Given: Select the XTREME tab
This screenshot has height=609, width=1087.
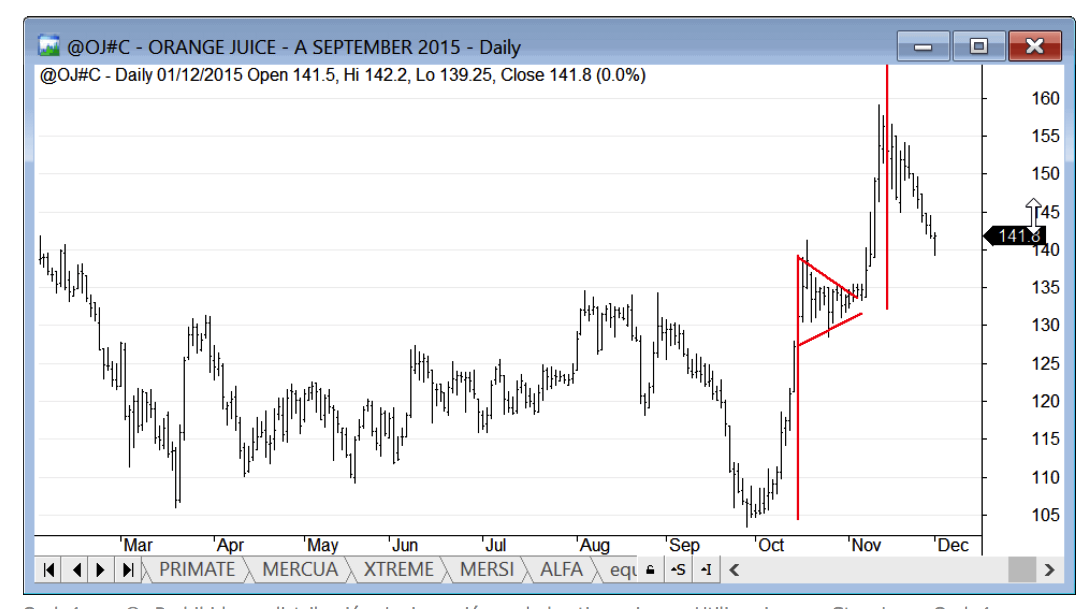Looking at the screenshot, I should click(399, 569).
